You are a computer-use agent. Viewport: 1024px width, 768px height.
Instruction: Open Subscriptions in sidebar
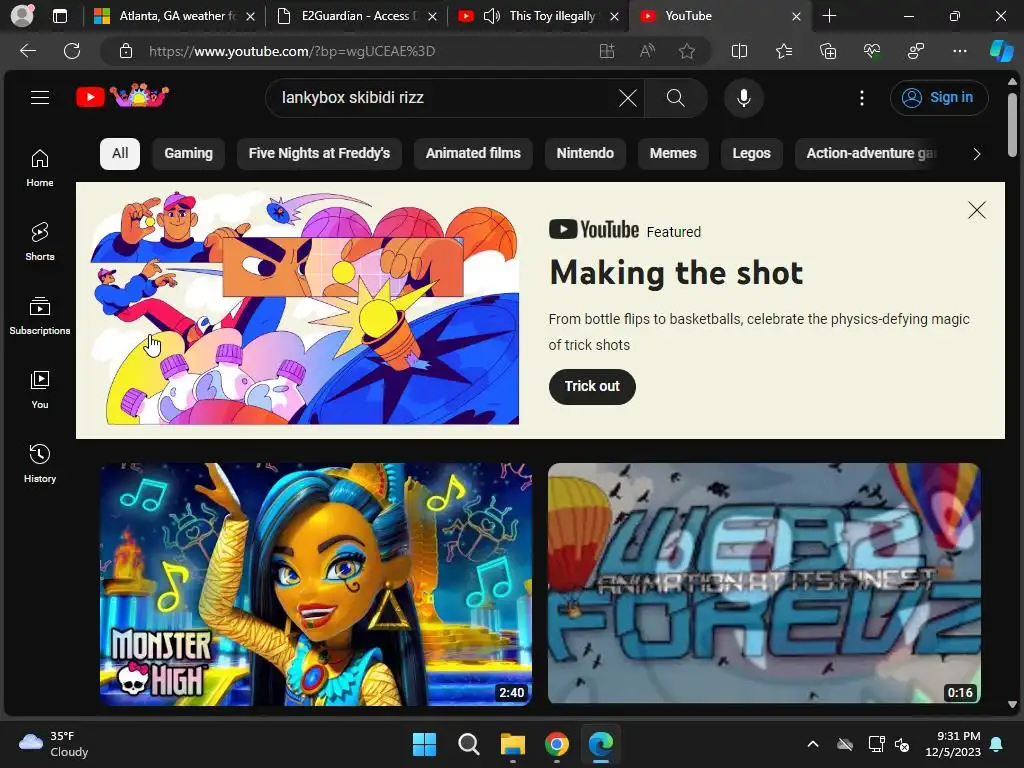(x=40, y=316)
